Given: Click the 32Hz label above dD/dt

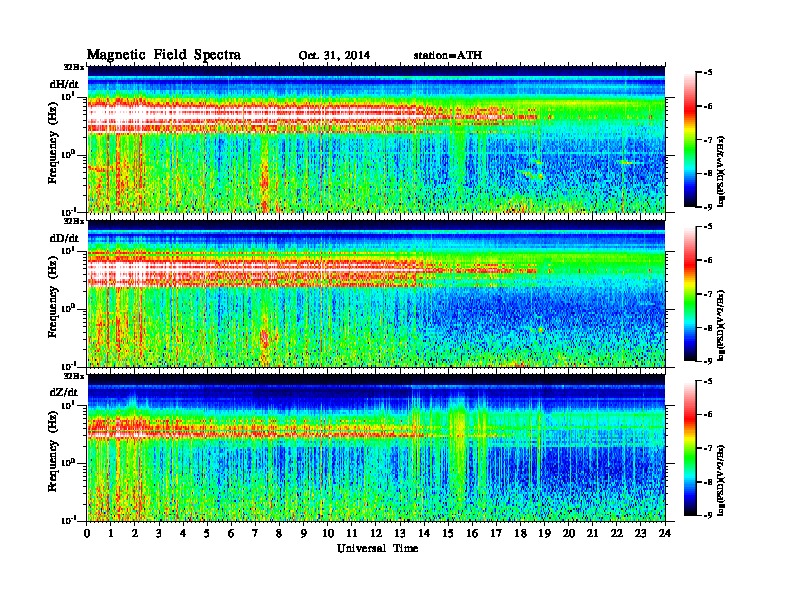Looking at the screenshot, I should pyautogui.click(x=74, y=221).
